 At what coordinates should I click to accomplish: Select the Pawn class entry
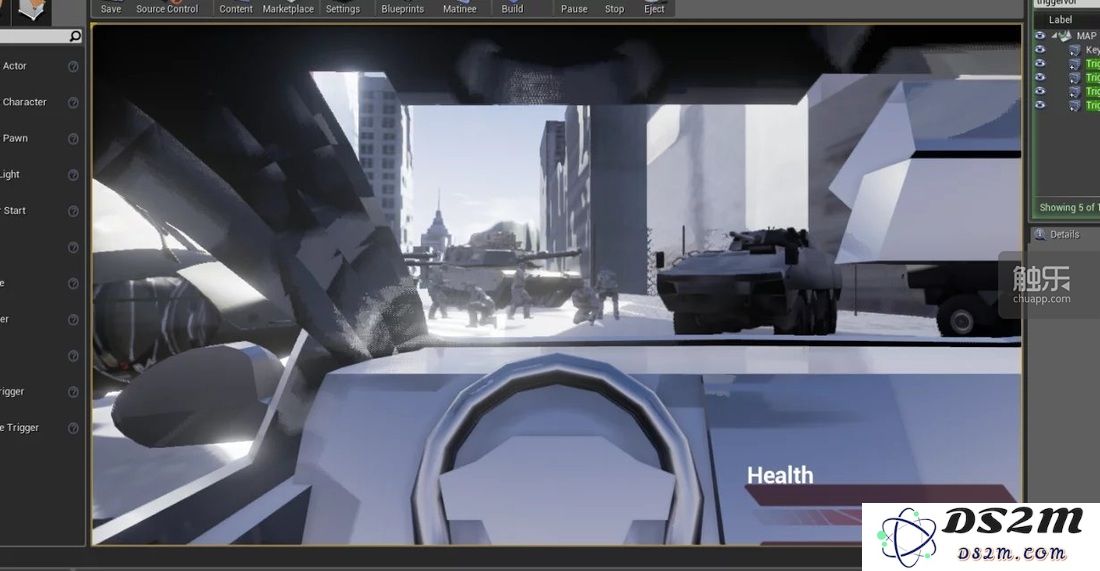coord(15,138)
